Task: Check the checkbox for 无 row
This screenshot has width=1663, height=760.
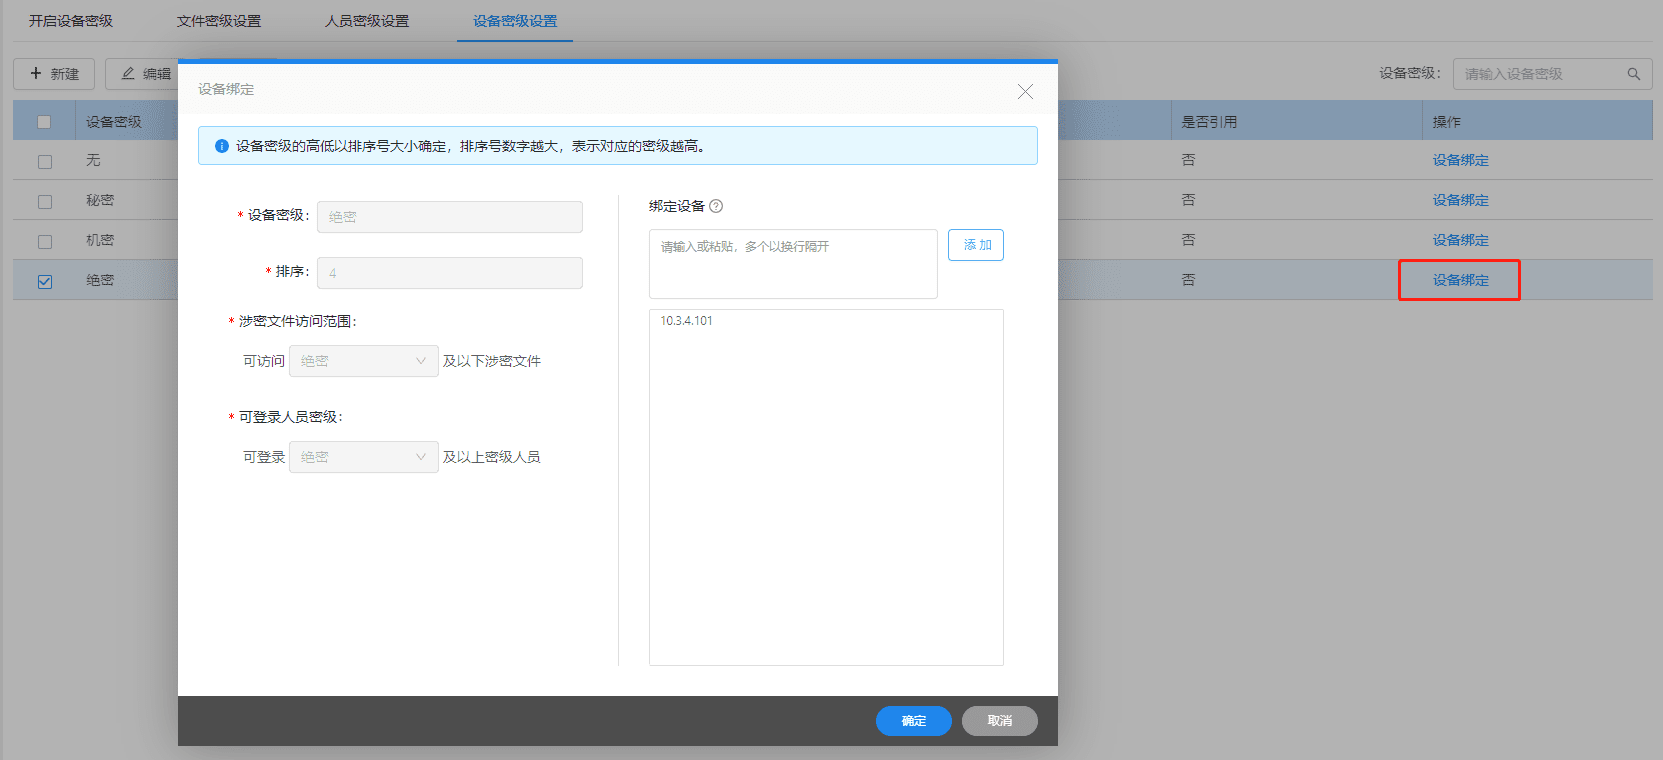Action: [44, 161]
